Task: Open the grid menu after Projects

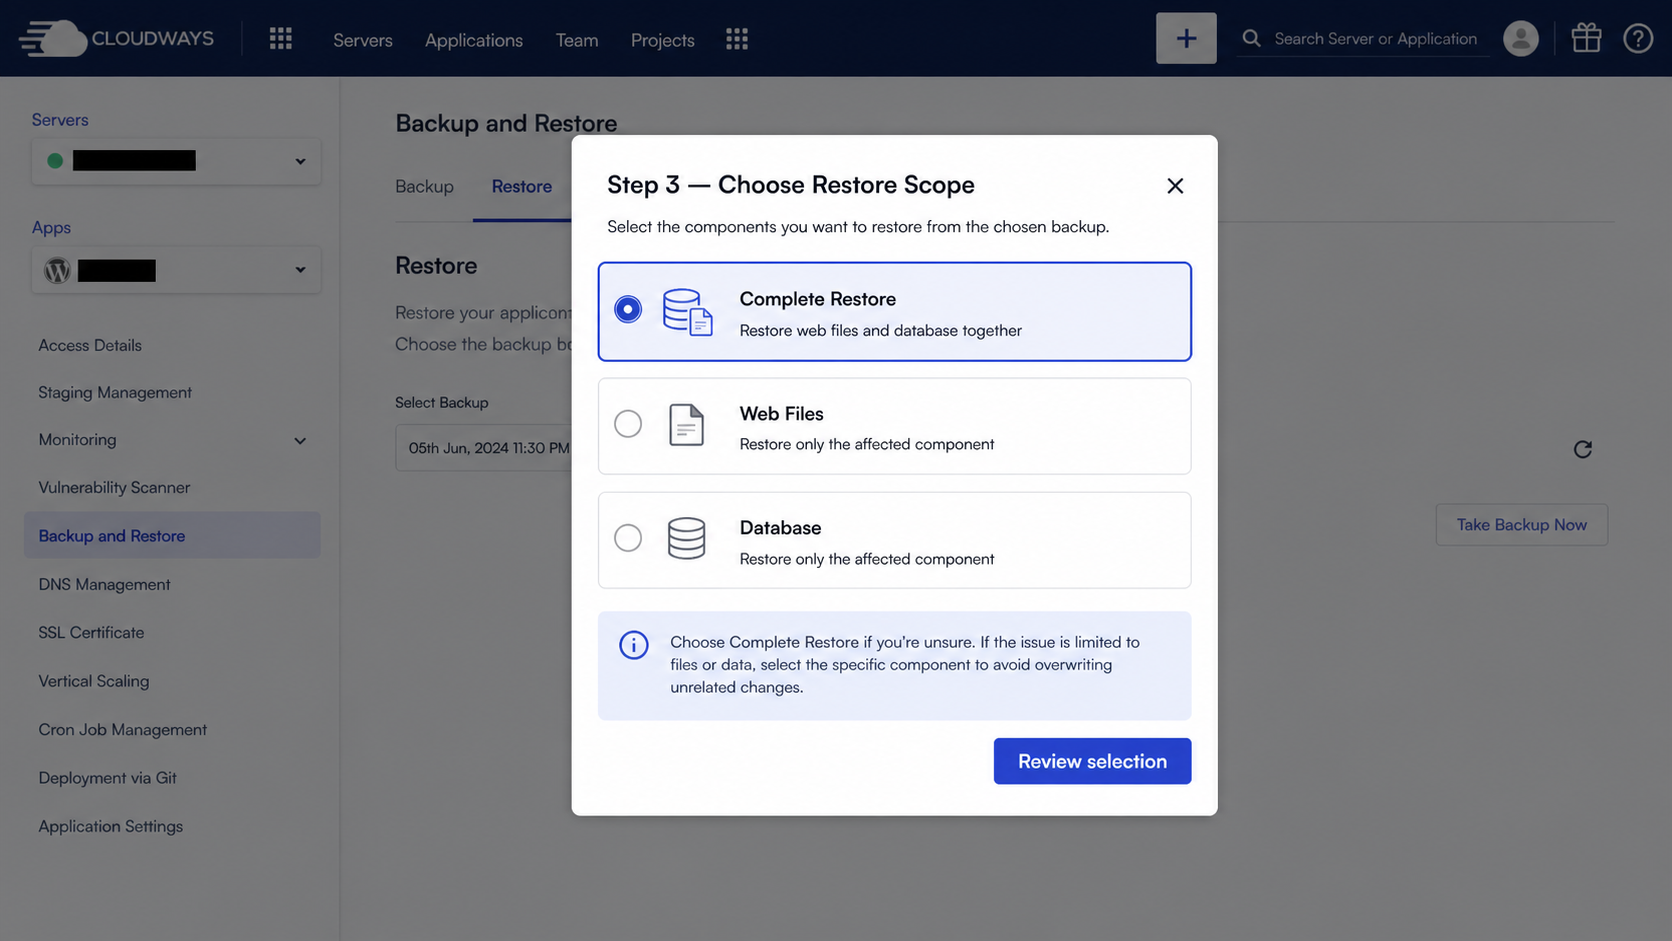Action: coord(737,38)
